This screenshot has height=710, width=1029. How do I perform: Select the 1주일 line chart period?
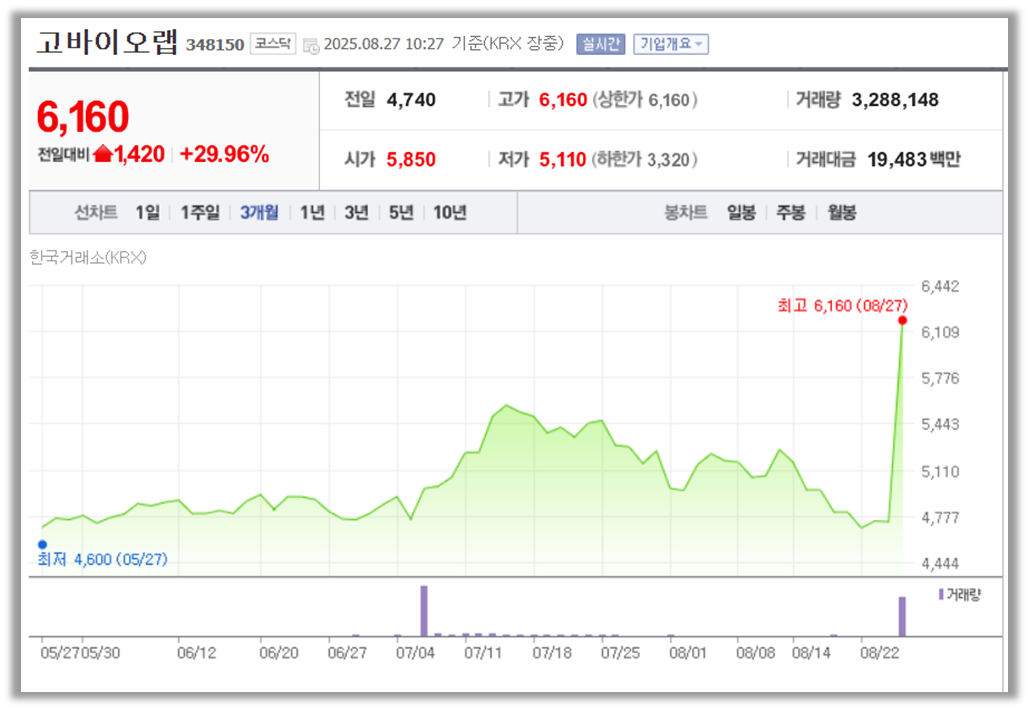[200, 213]
